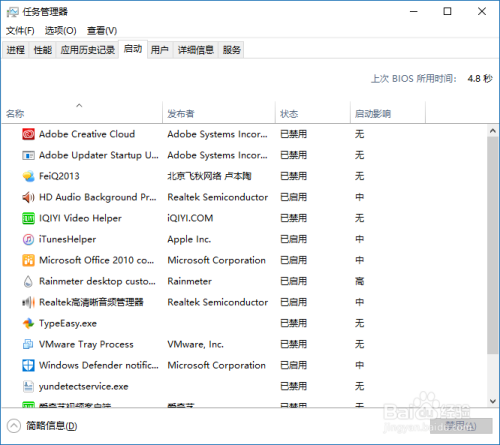Sort by the 状态 column header
The width and height of the screenshot is (500, 445).
(x=313, y=113)
